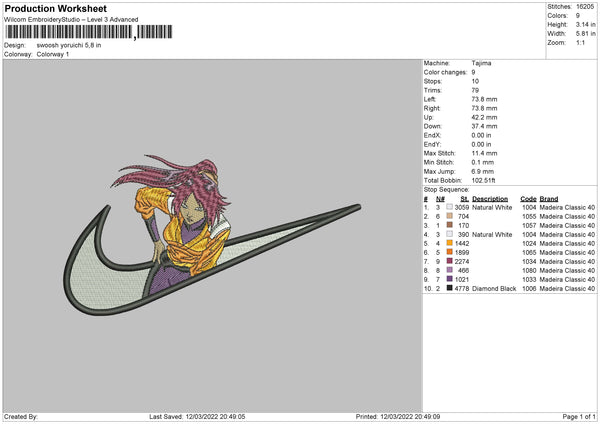Click the 'Page 1 of 1' footer text

579,416
